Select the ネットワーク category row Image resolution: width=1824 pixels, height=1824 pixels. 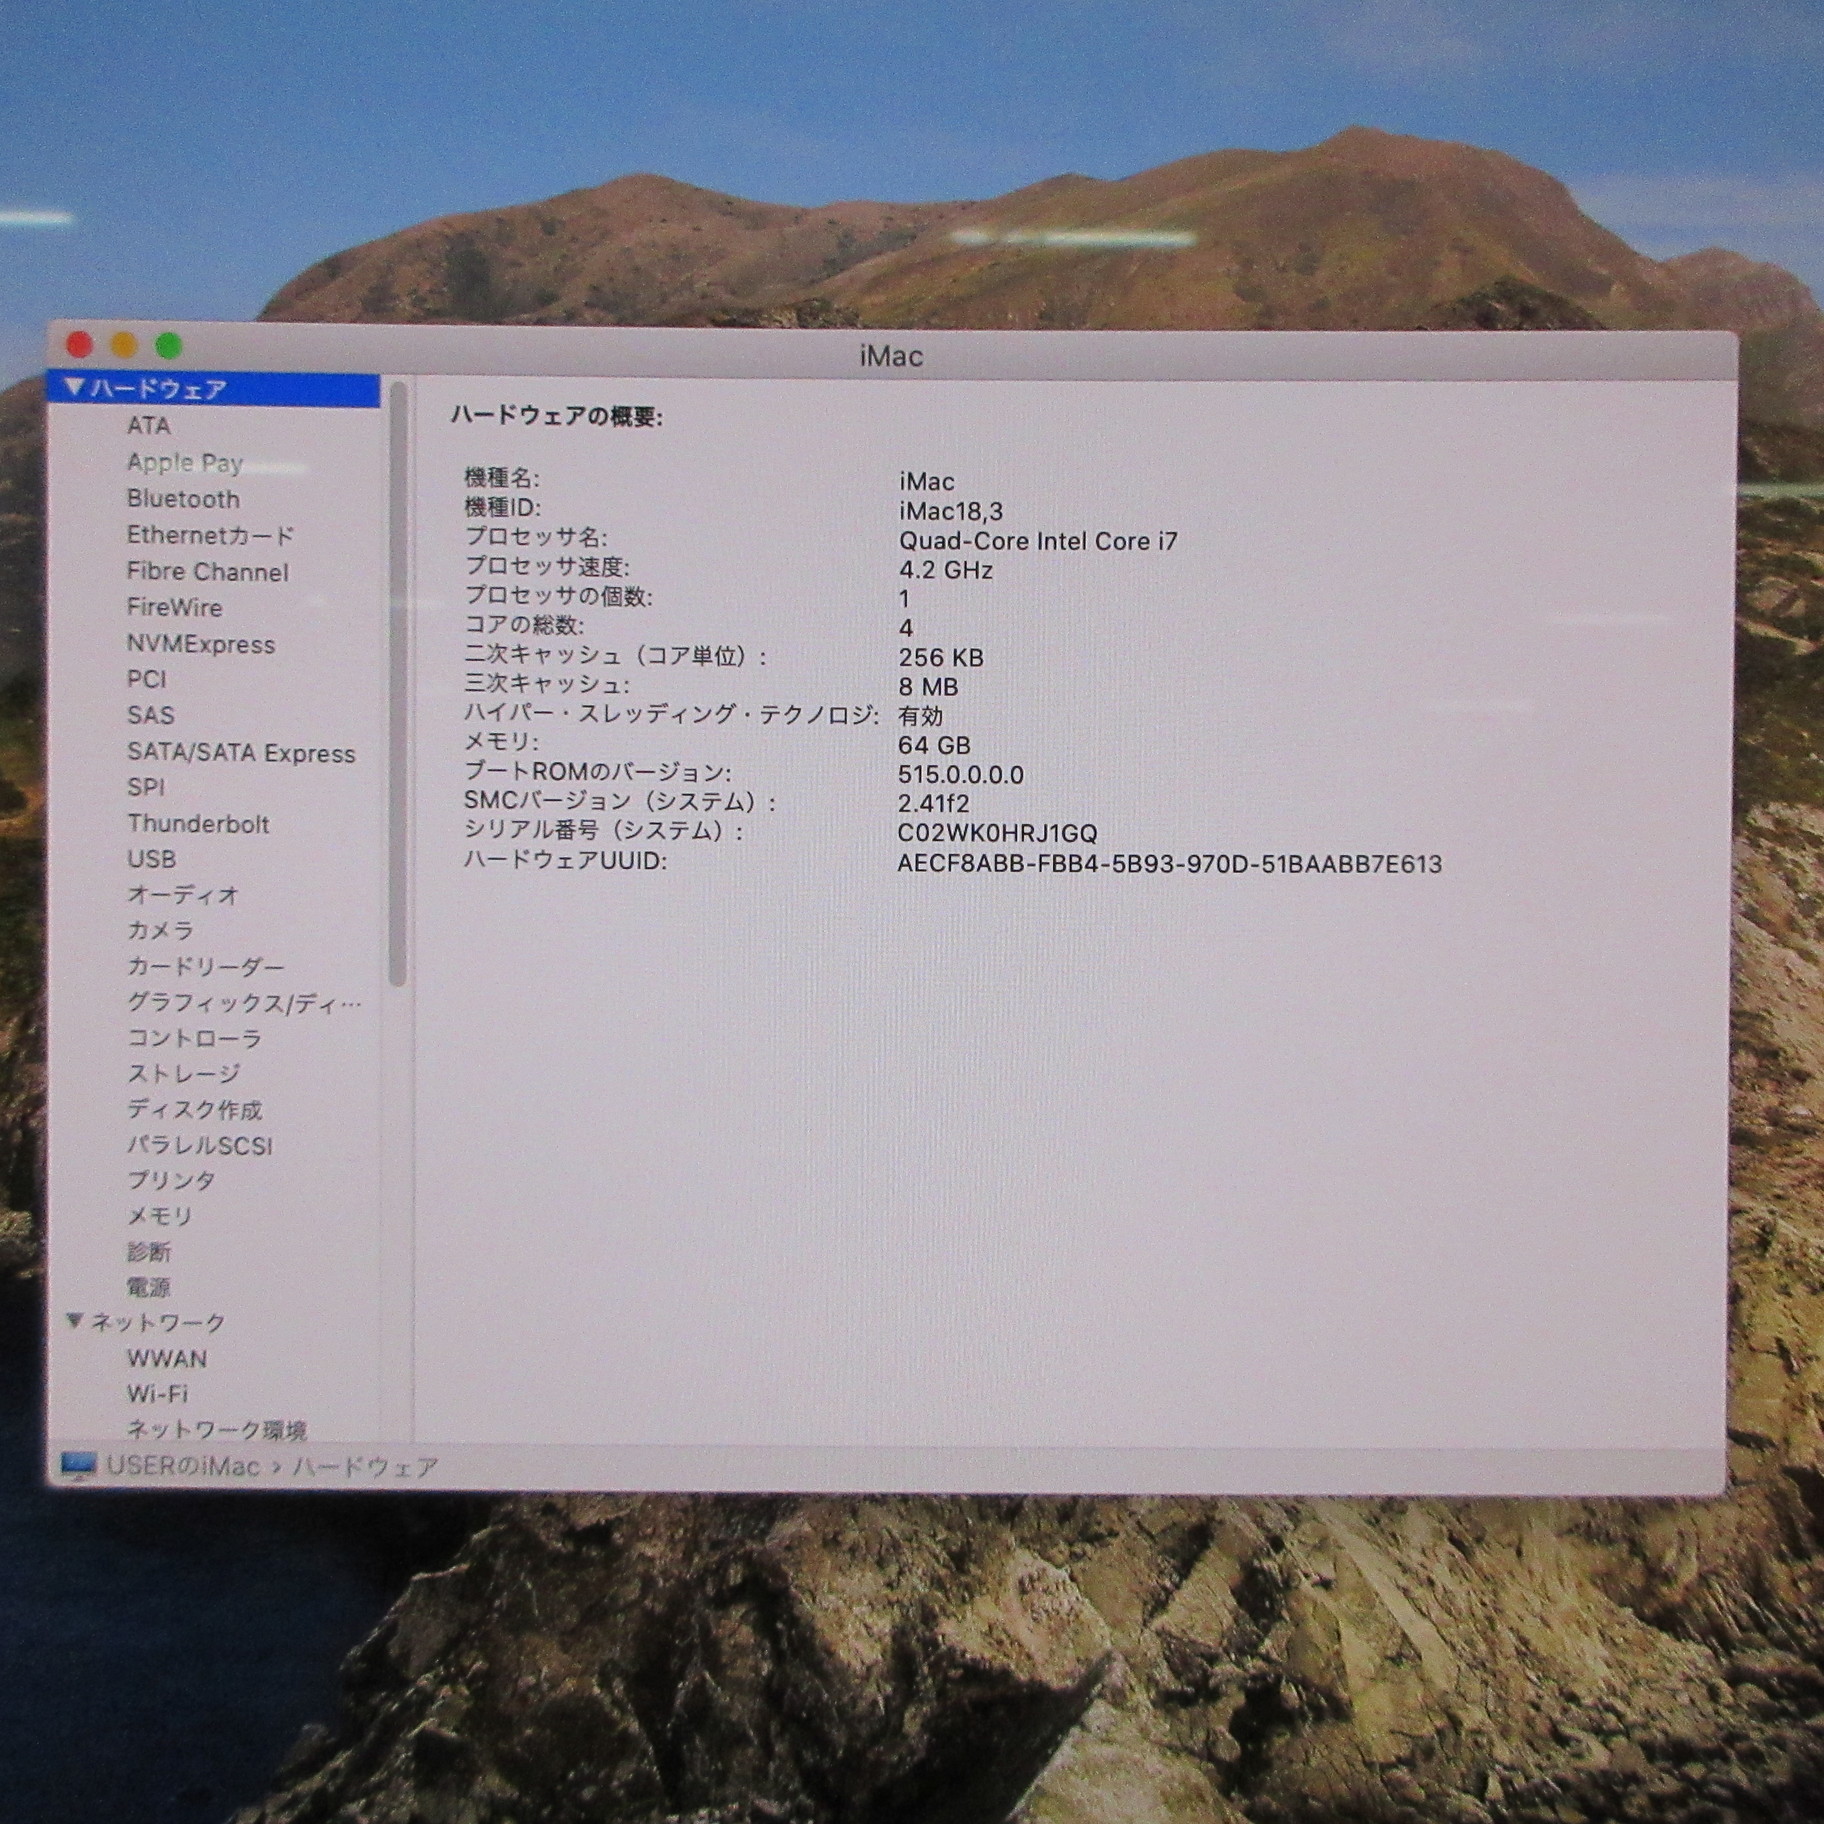click(213, 1322)
